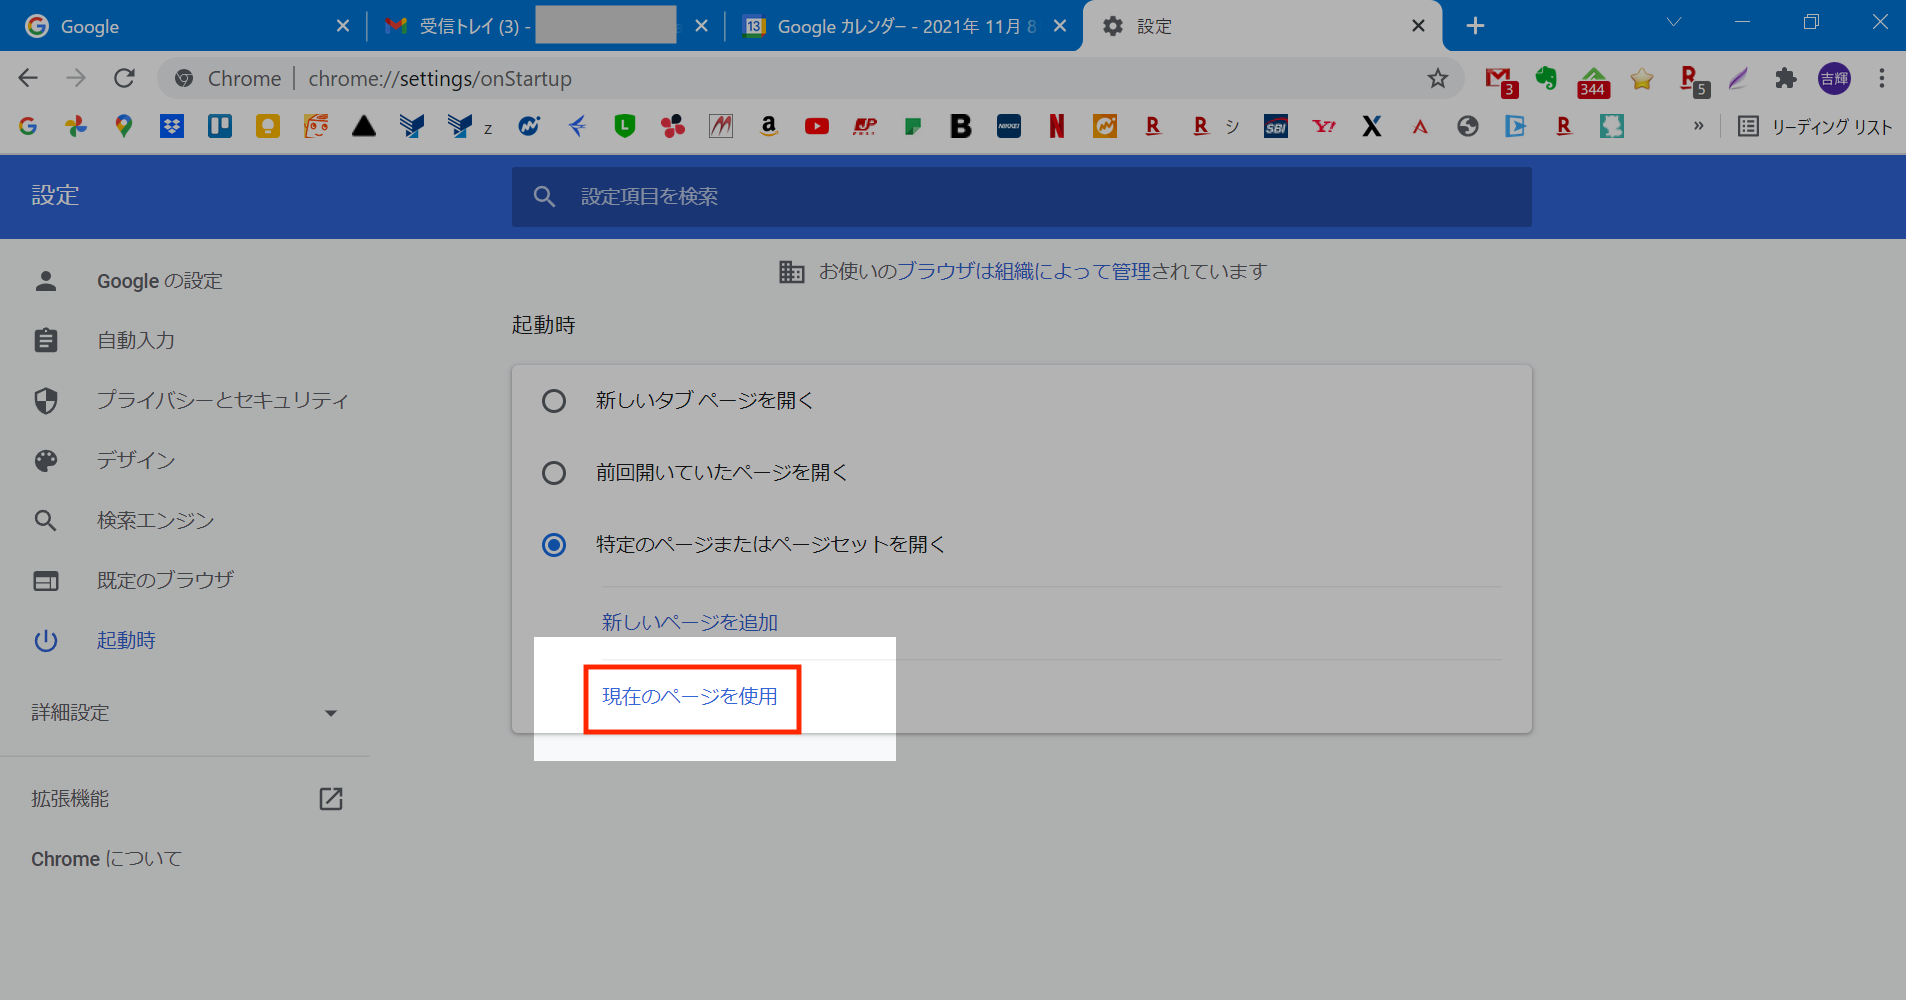The image size is (1906, 1000).
Task: Open the Netflix bookmark icon
Action: click(x=1056, y=126)
